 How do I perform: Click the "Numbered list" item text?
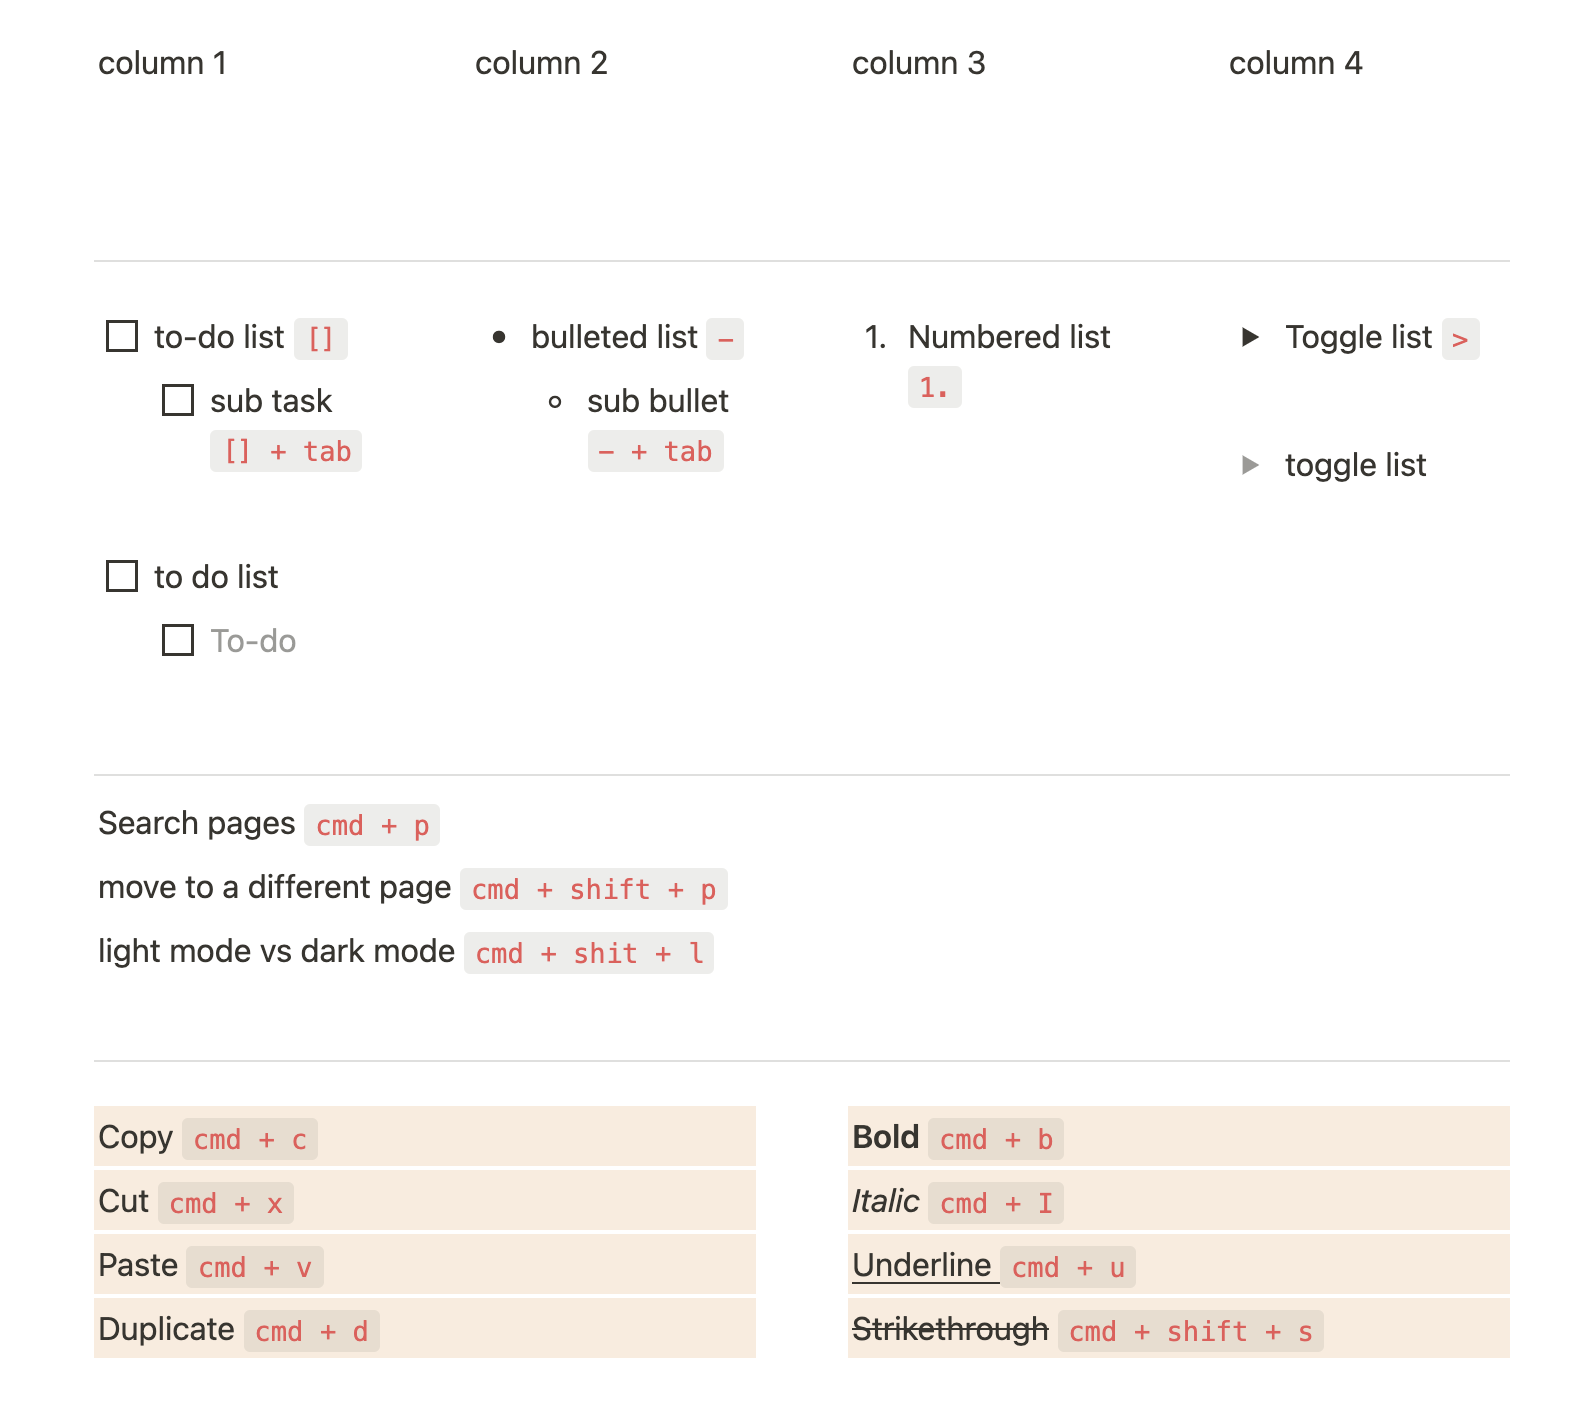1008,338
